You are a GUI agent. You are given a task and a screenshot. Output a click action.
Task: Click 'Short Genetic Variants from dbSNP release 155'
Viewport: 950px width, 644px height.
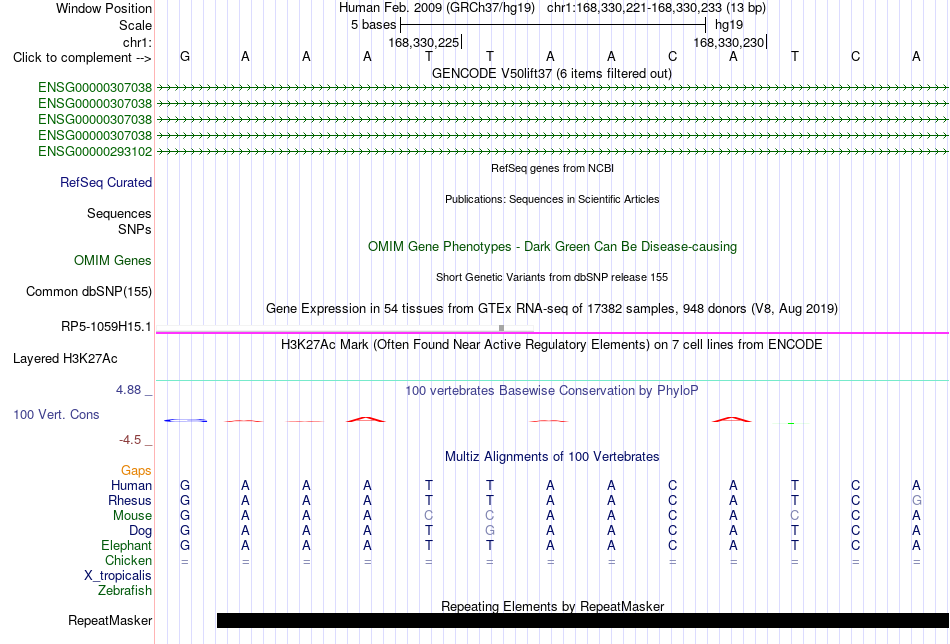point(552,277)
